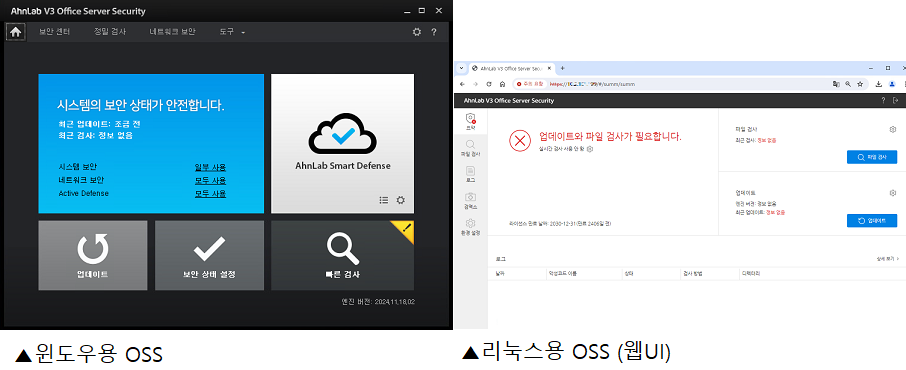
Task: Click the web UI logout icon
Action: [896, 101]
